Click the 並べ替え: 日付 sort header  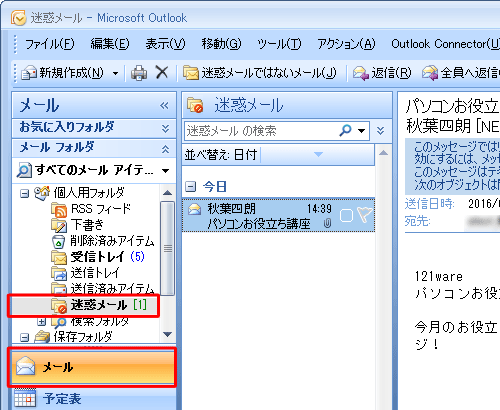(x=221, y=155)
